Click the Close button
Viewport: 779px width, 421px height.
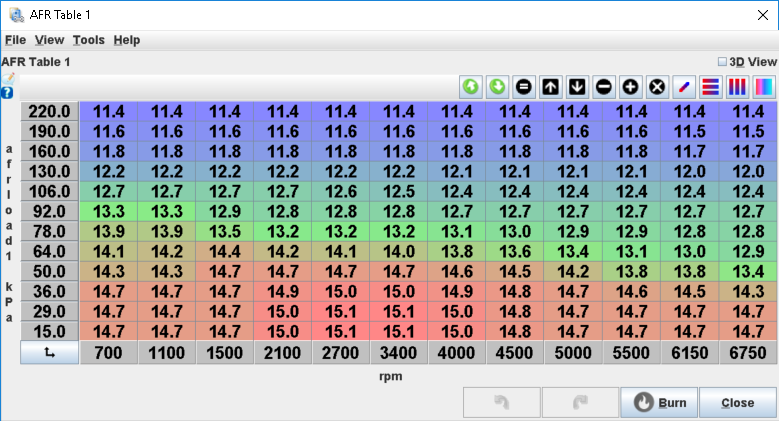[737, 403]
